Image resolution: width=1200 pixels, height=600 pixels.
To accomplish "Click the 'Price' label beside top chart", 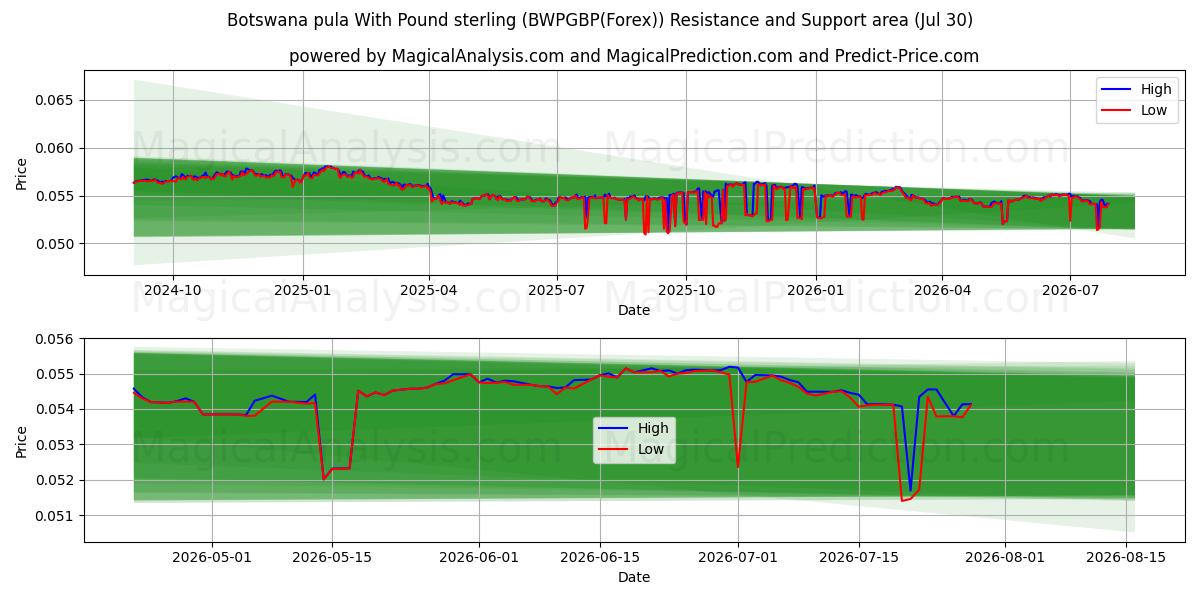I will tap(22, 173).
